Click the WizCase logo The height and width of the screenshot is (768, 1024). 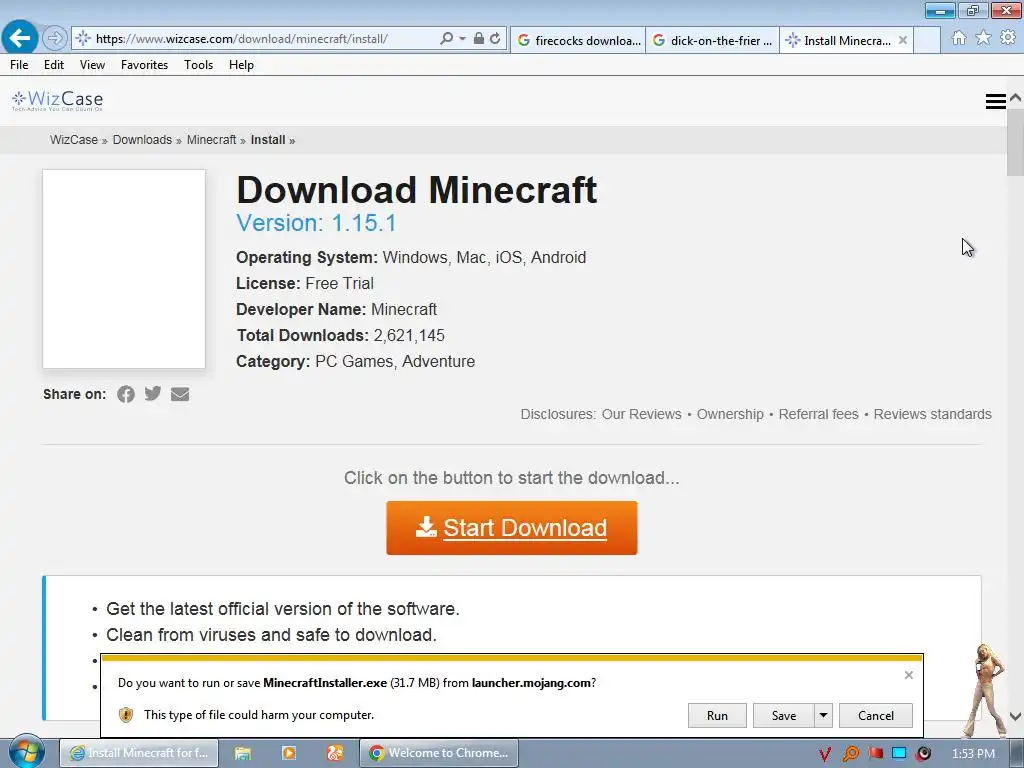(x=57, y=100)
